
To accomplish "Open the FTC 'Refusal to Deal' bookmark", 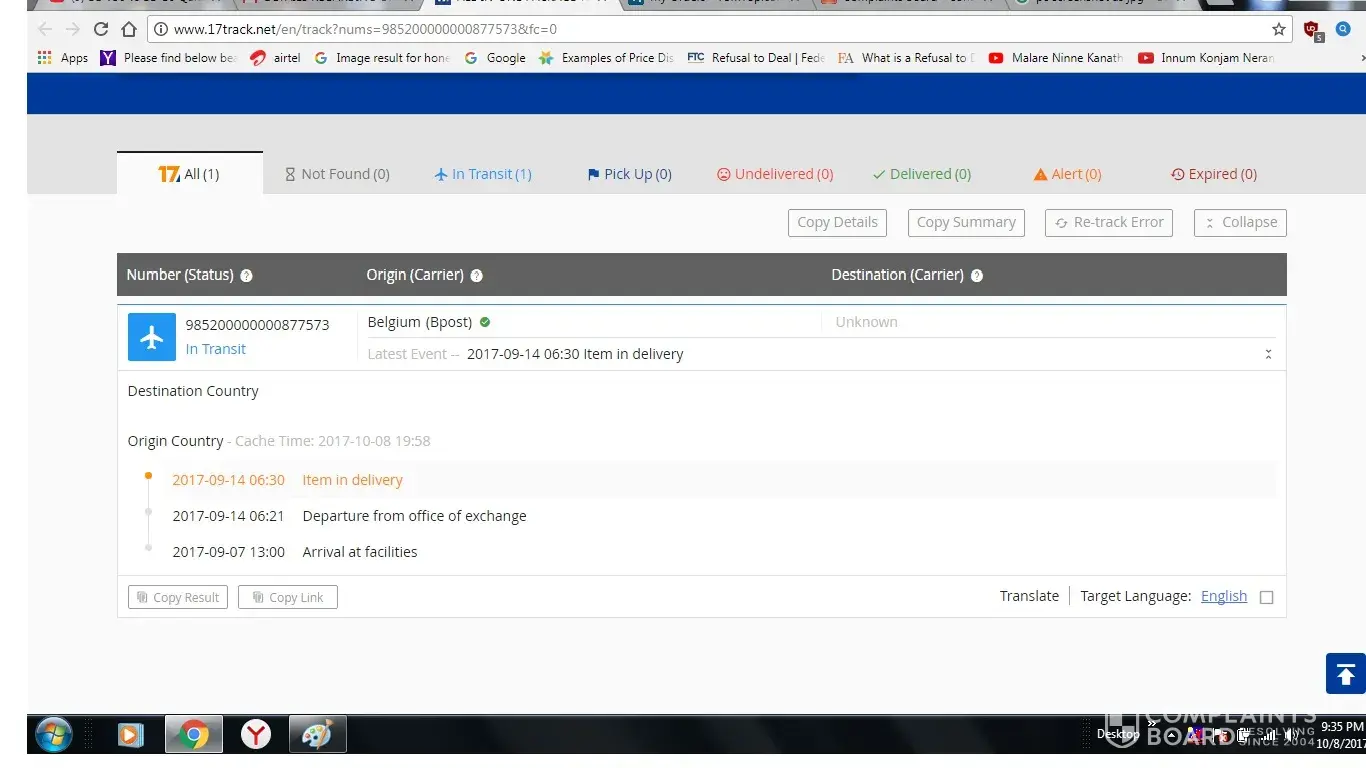I will (x=756, y=58).
